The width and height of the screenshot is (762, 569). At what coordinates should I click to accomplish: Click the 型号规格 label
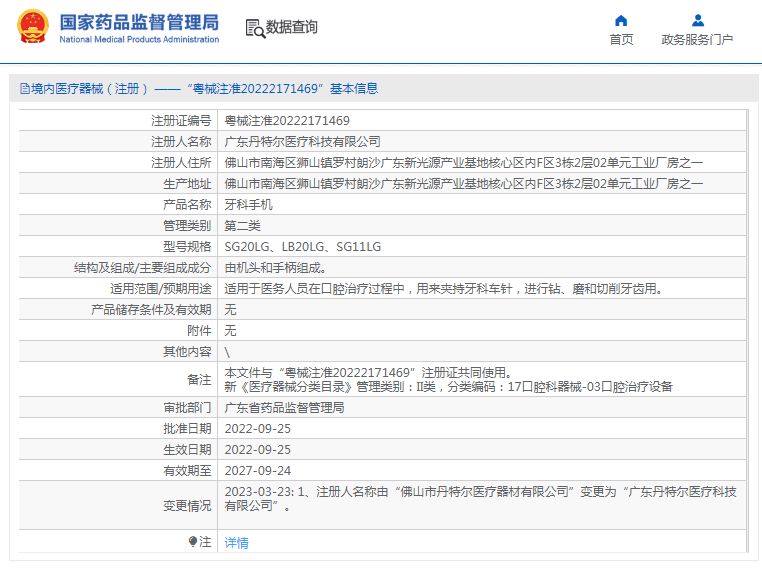coord(187,246)
